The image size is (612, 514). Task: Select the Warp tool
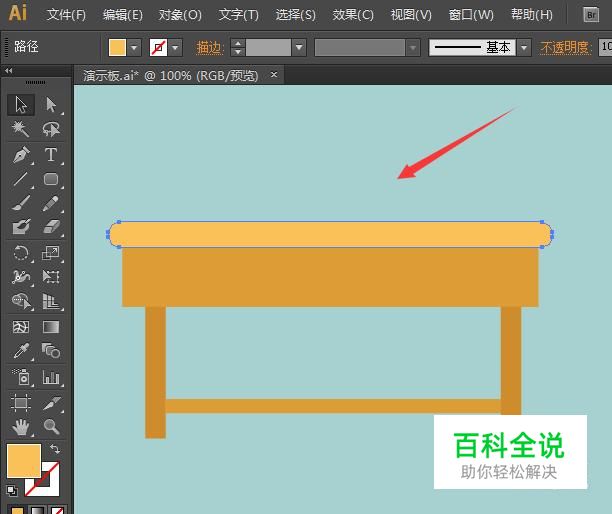click(20, 277)
